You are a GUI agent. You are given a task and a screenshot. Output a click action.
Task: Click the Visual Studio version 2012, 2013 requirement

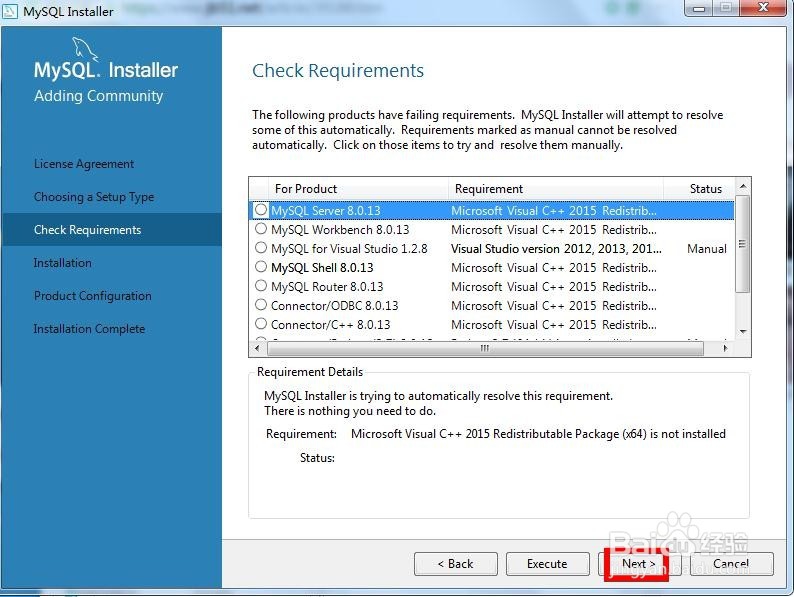pos(556,249)
